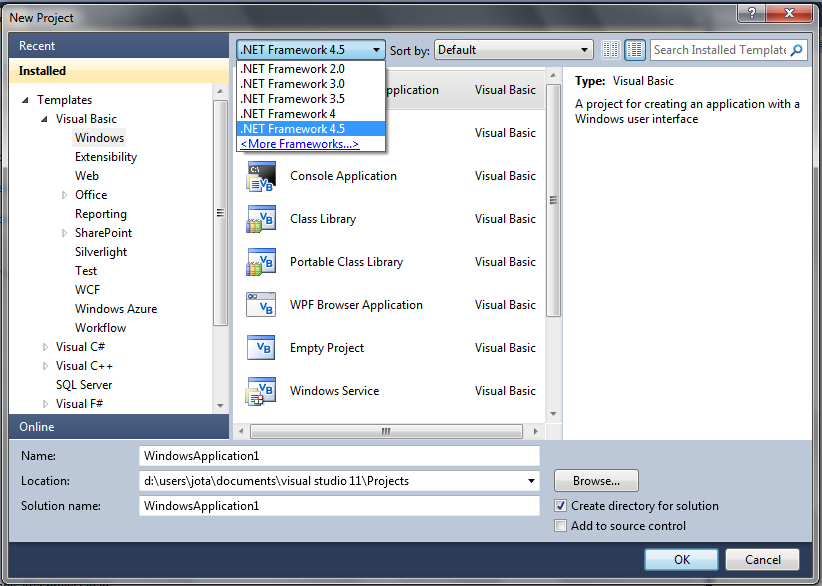Image resolution: width=822 pixels, height=586 pixels.
Task: Select Windows Azure in the tree
Action: tap(116, 309)
